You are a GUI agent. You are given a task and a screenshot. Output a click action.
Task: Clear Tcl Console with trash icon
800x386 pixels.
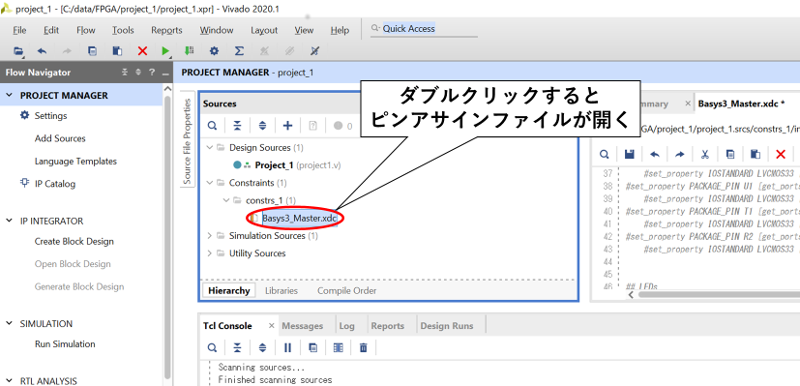(363, 348)
